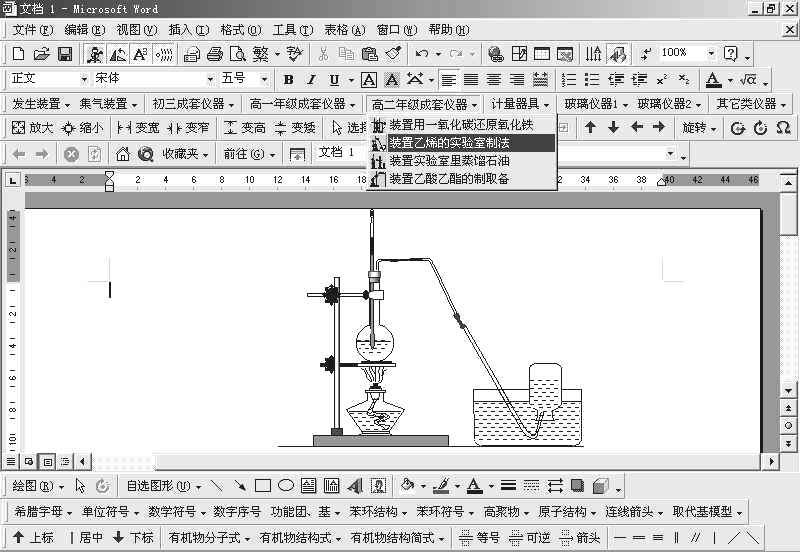Click the web Home icon
This screenshot has width=800, height=553.
click(122, 154)
